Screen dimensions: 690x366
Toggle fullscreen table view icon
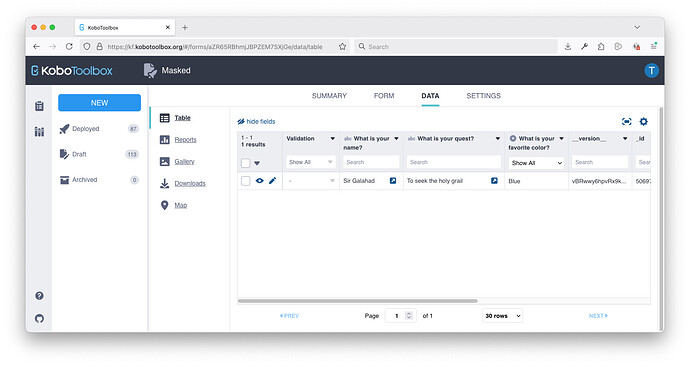click(627, 121)
